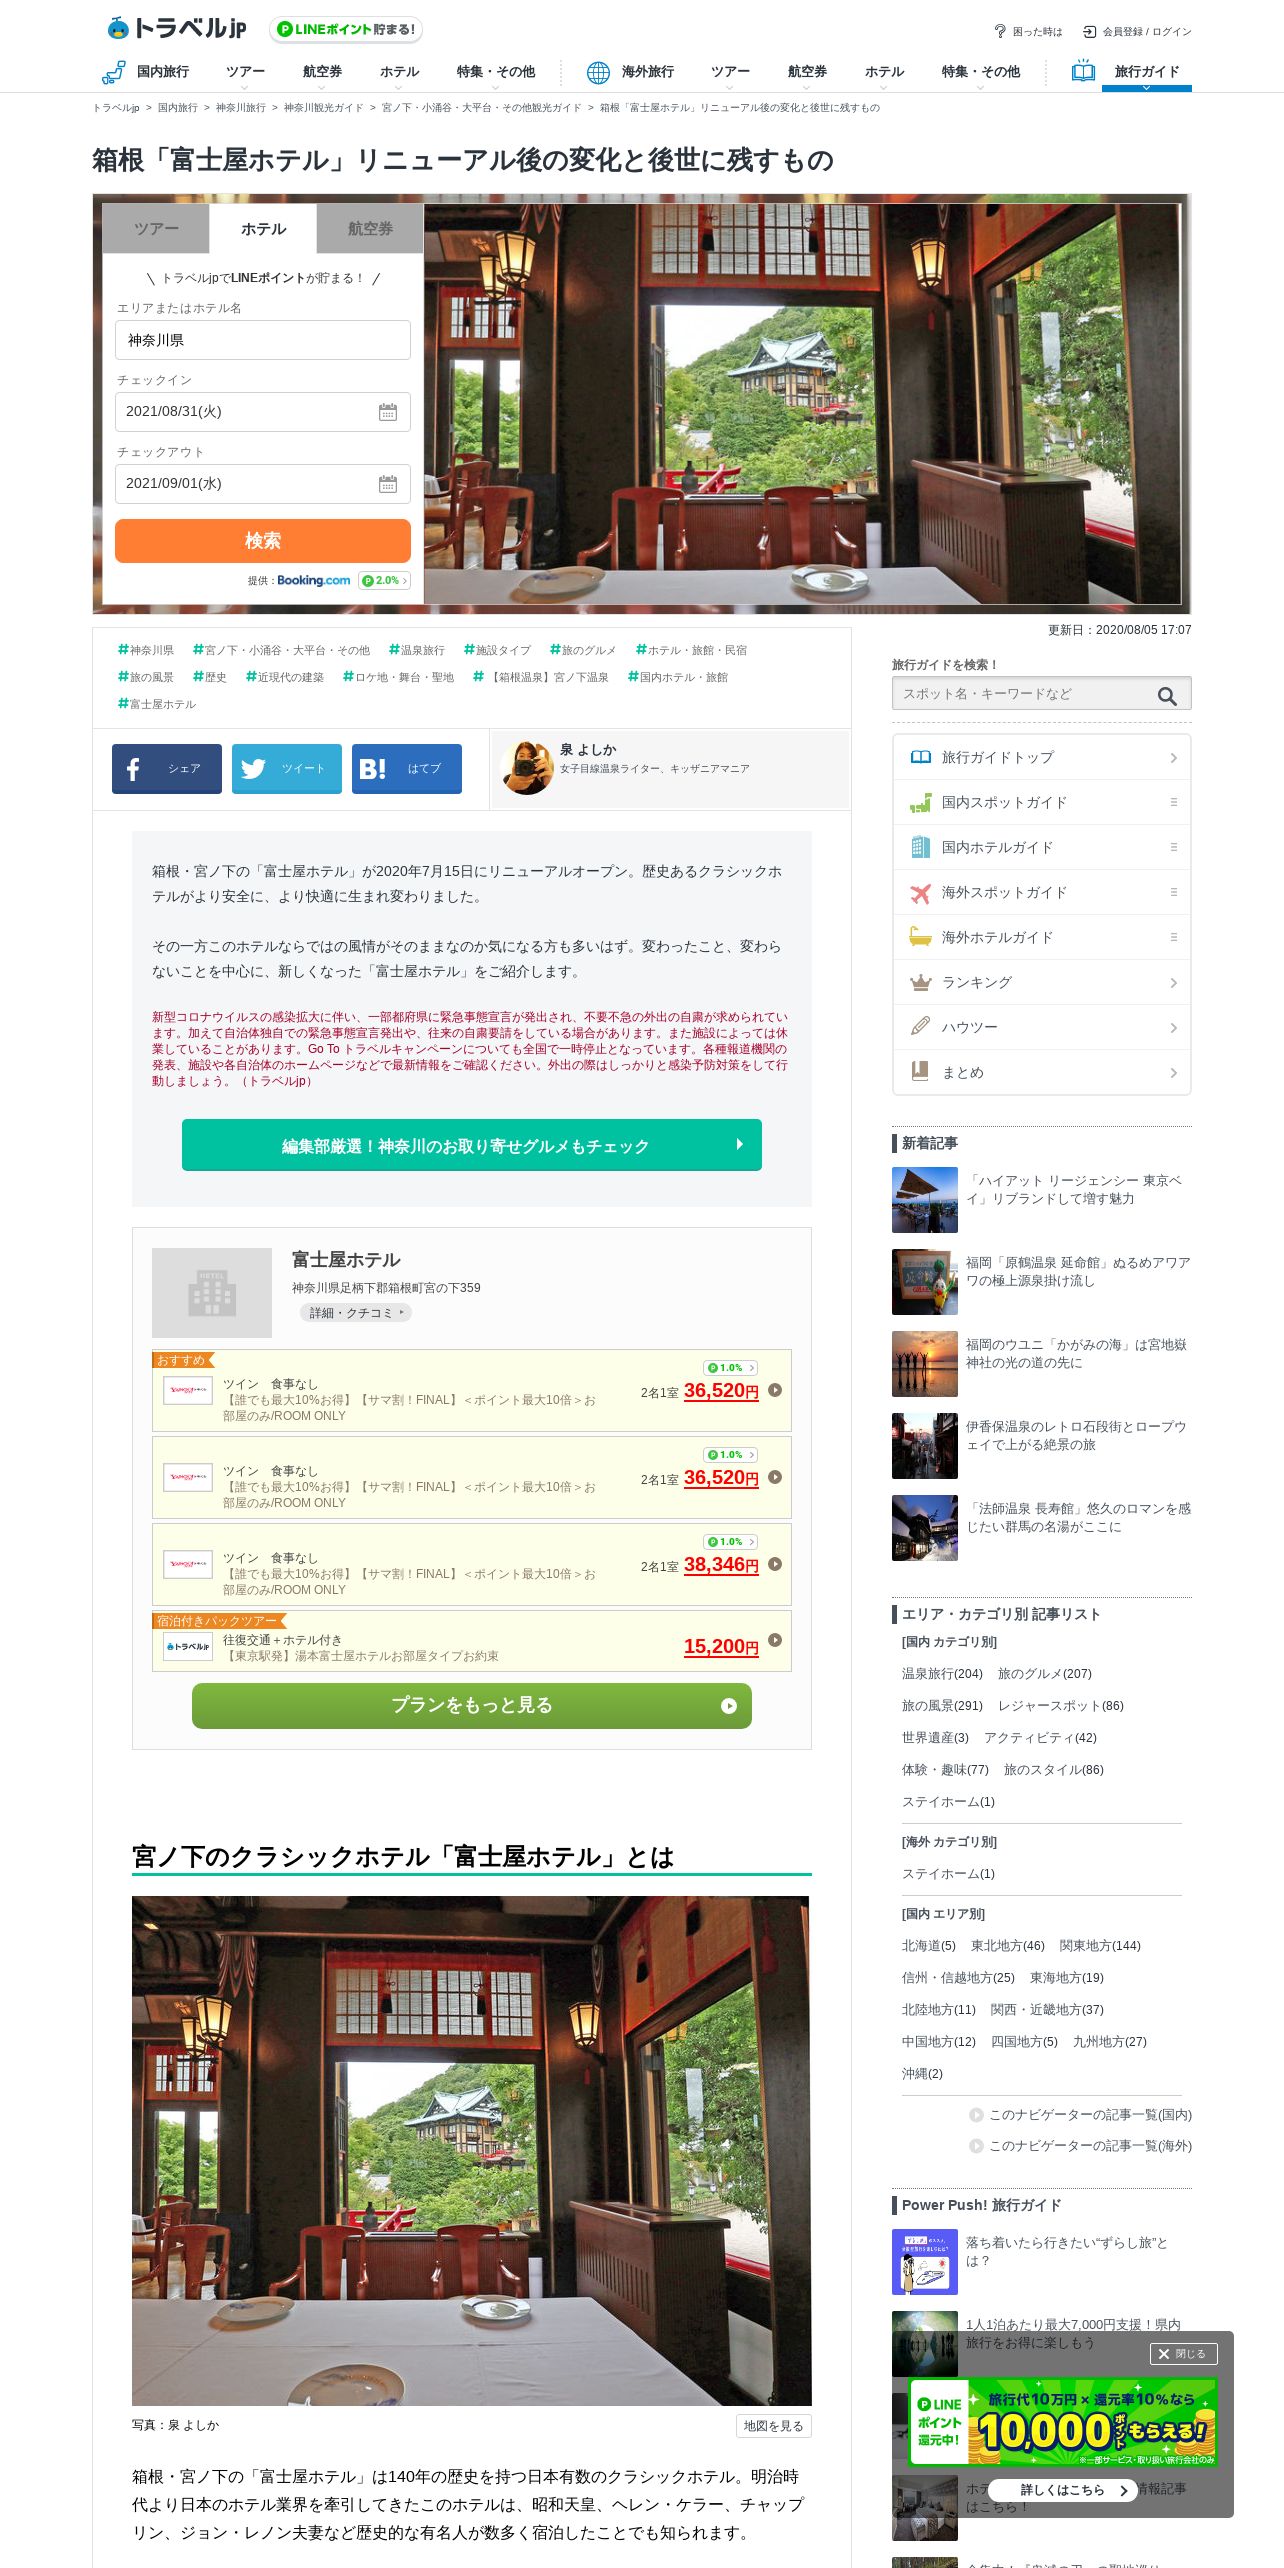Open the LINEポイント貯まる banner
The image size is (1284, 2568).
click(346, 29)
